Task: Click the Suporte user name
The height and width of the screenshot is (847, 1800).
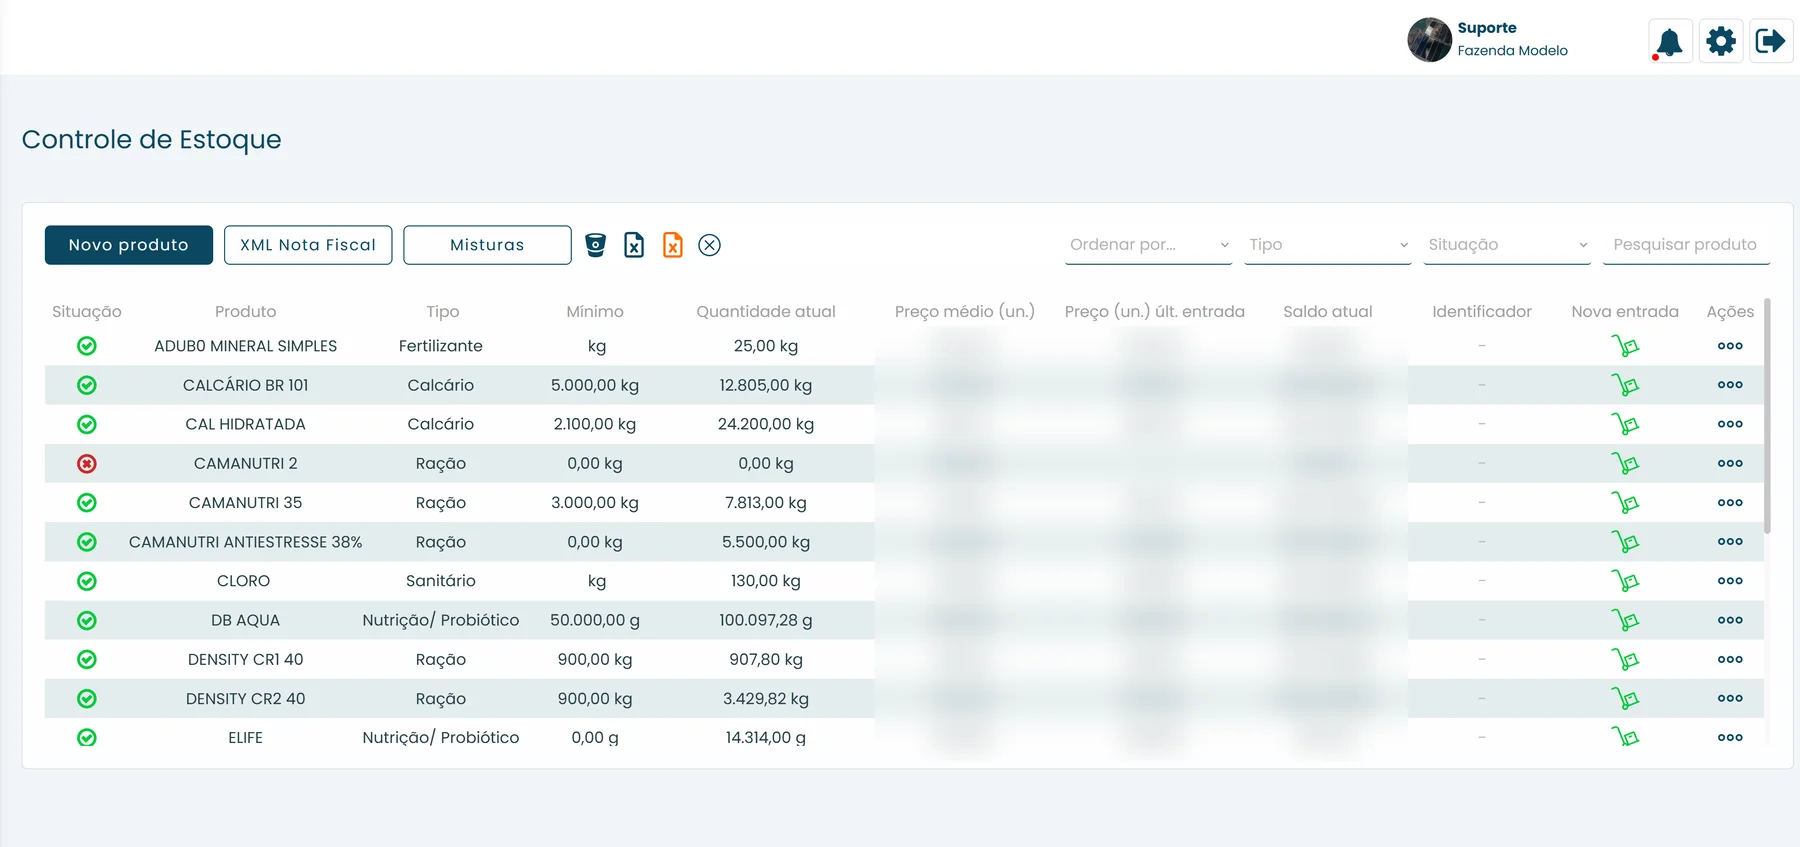Action: [x=1487, y=28]
